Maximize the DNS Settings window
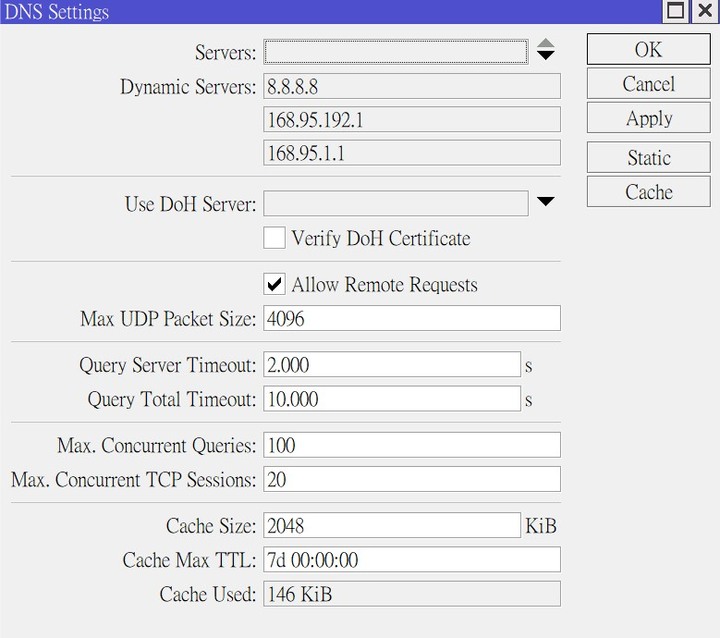This screenshot has width=720, height=638. pyautogui.click(x=675, y=11)
